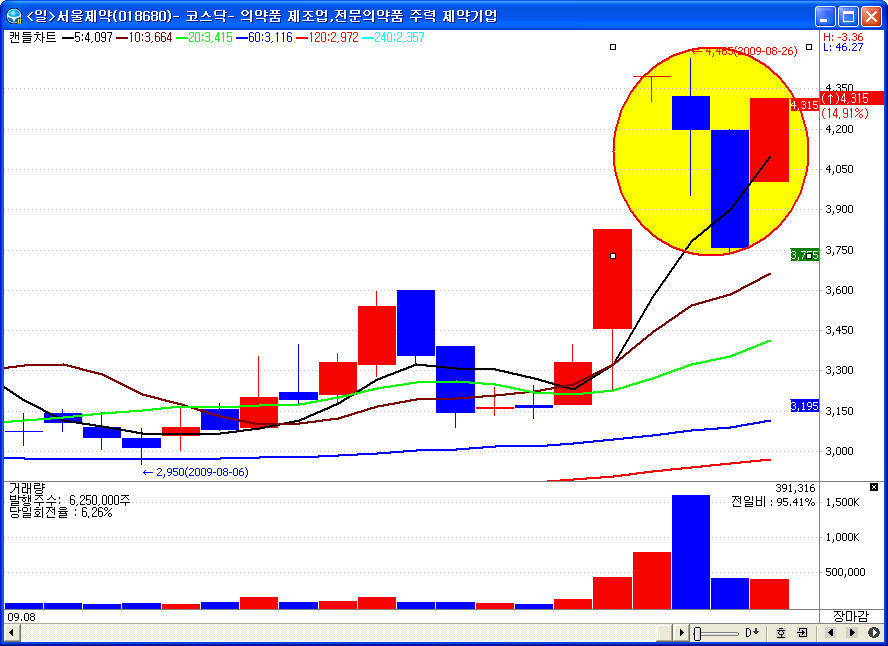Screen dimensions: 888x646
Task: Click the D↓ period icon beside the zoom slider
Action: tap(752, 632)
